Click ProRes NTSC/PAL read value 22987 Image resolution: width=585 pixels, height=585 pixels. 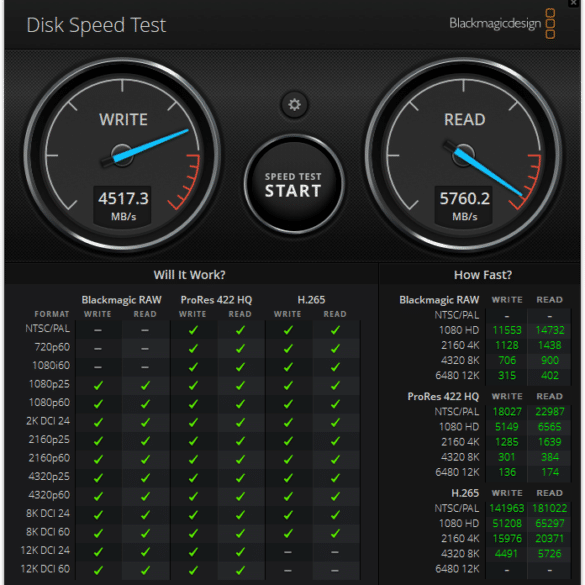point(550,412)
